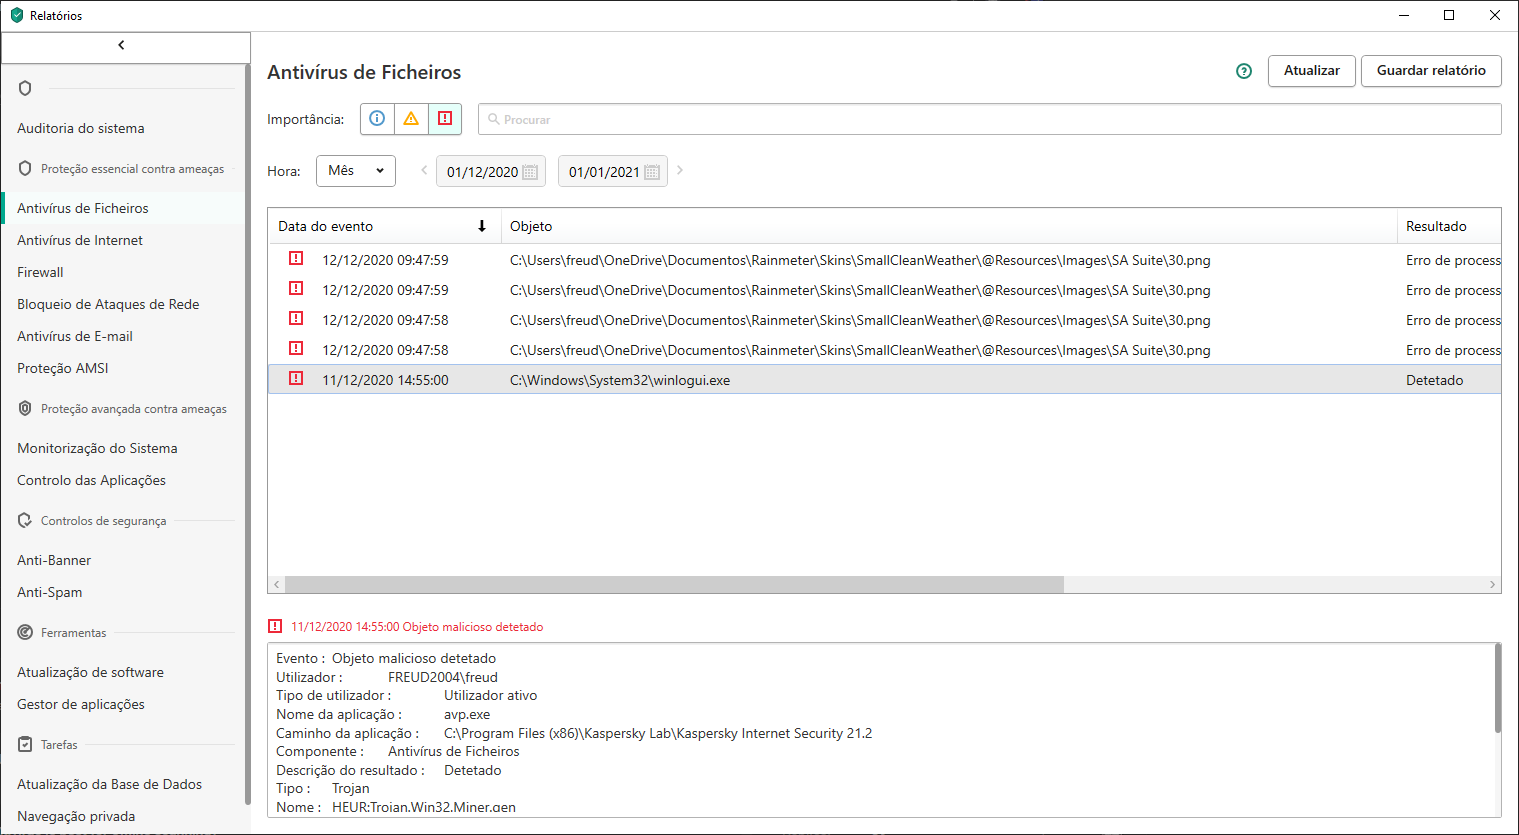The height and width of the screenshot is (835, 1519).
Task: Open the calendar for end date 01/01/2021
Action: tap(652, 172)
